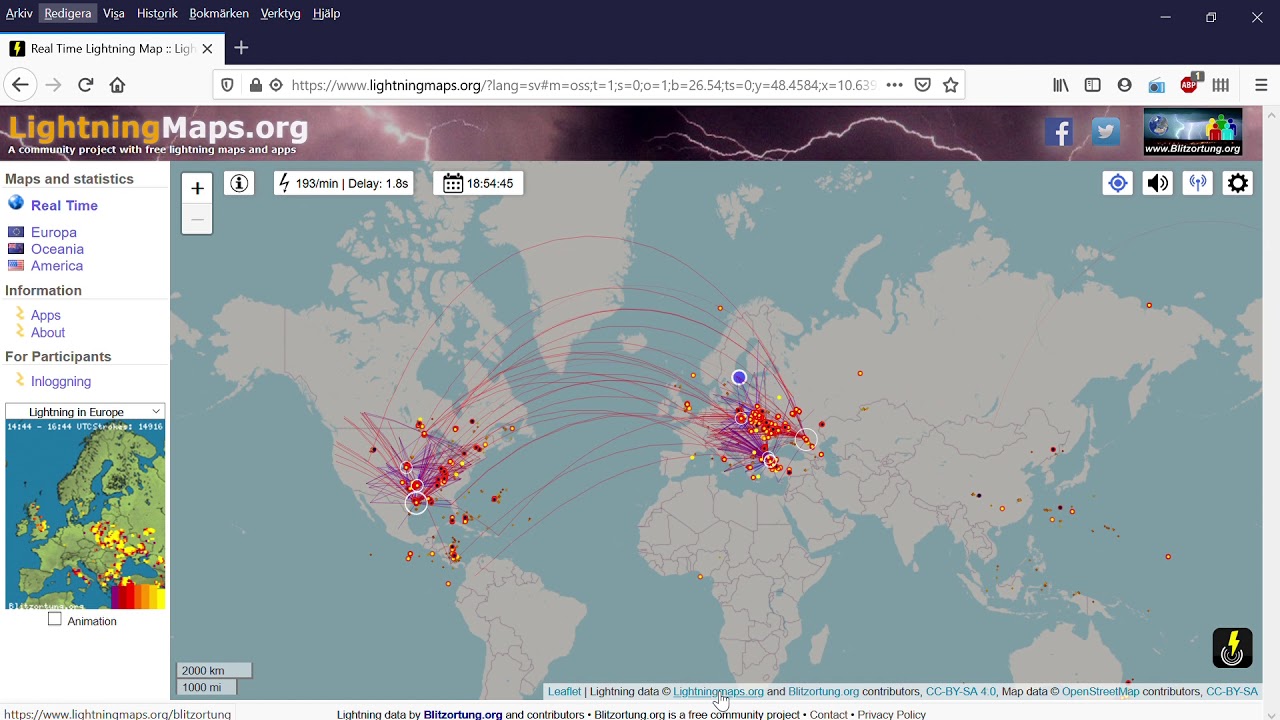Click the lightning app badge icon
This screenshot has height=720, width=1280.
(x=1232, y=648)
